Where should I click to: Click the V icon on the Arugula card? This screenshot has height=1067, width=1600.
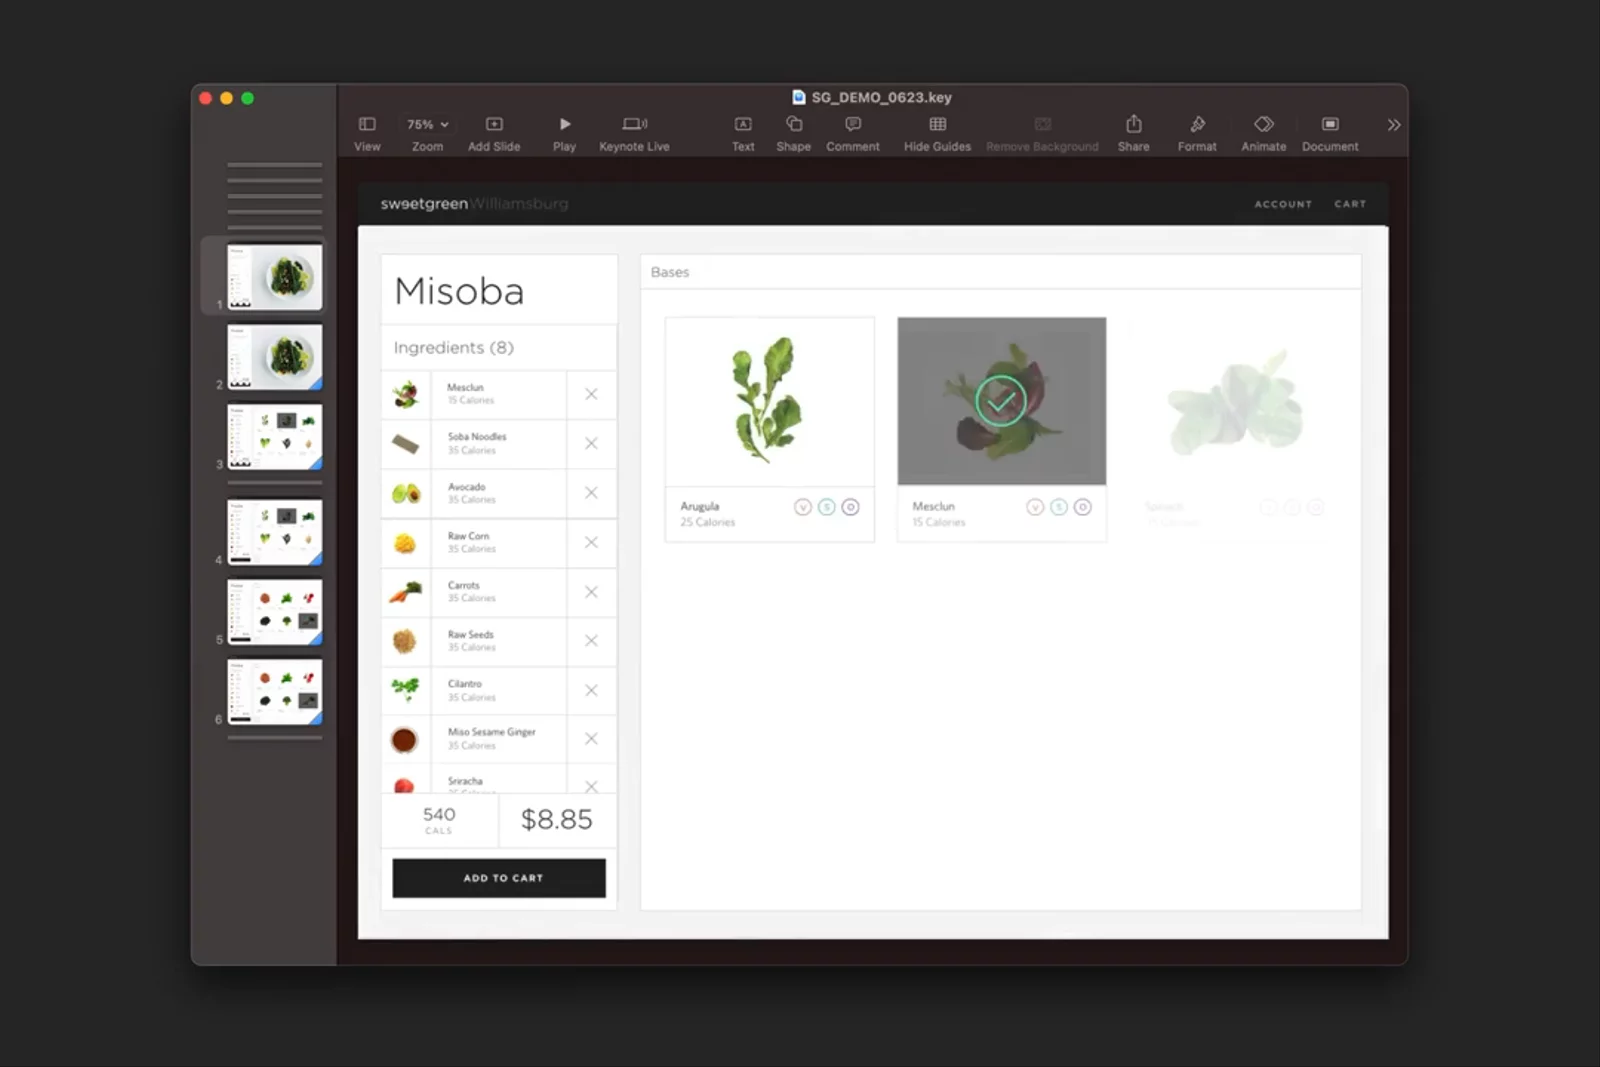pos(803,507)
